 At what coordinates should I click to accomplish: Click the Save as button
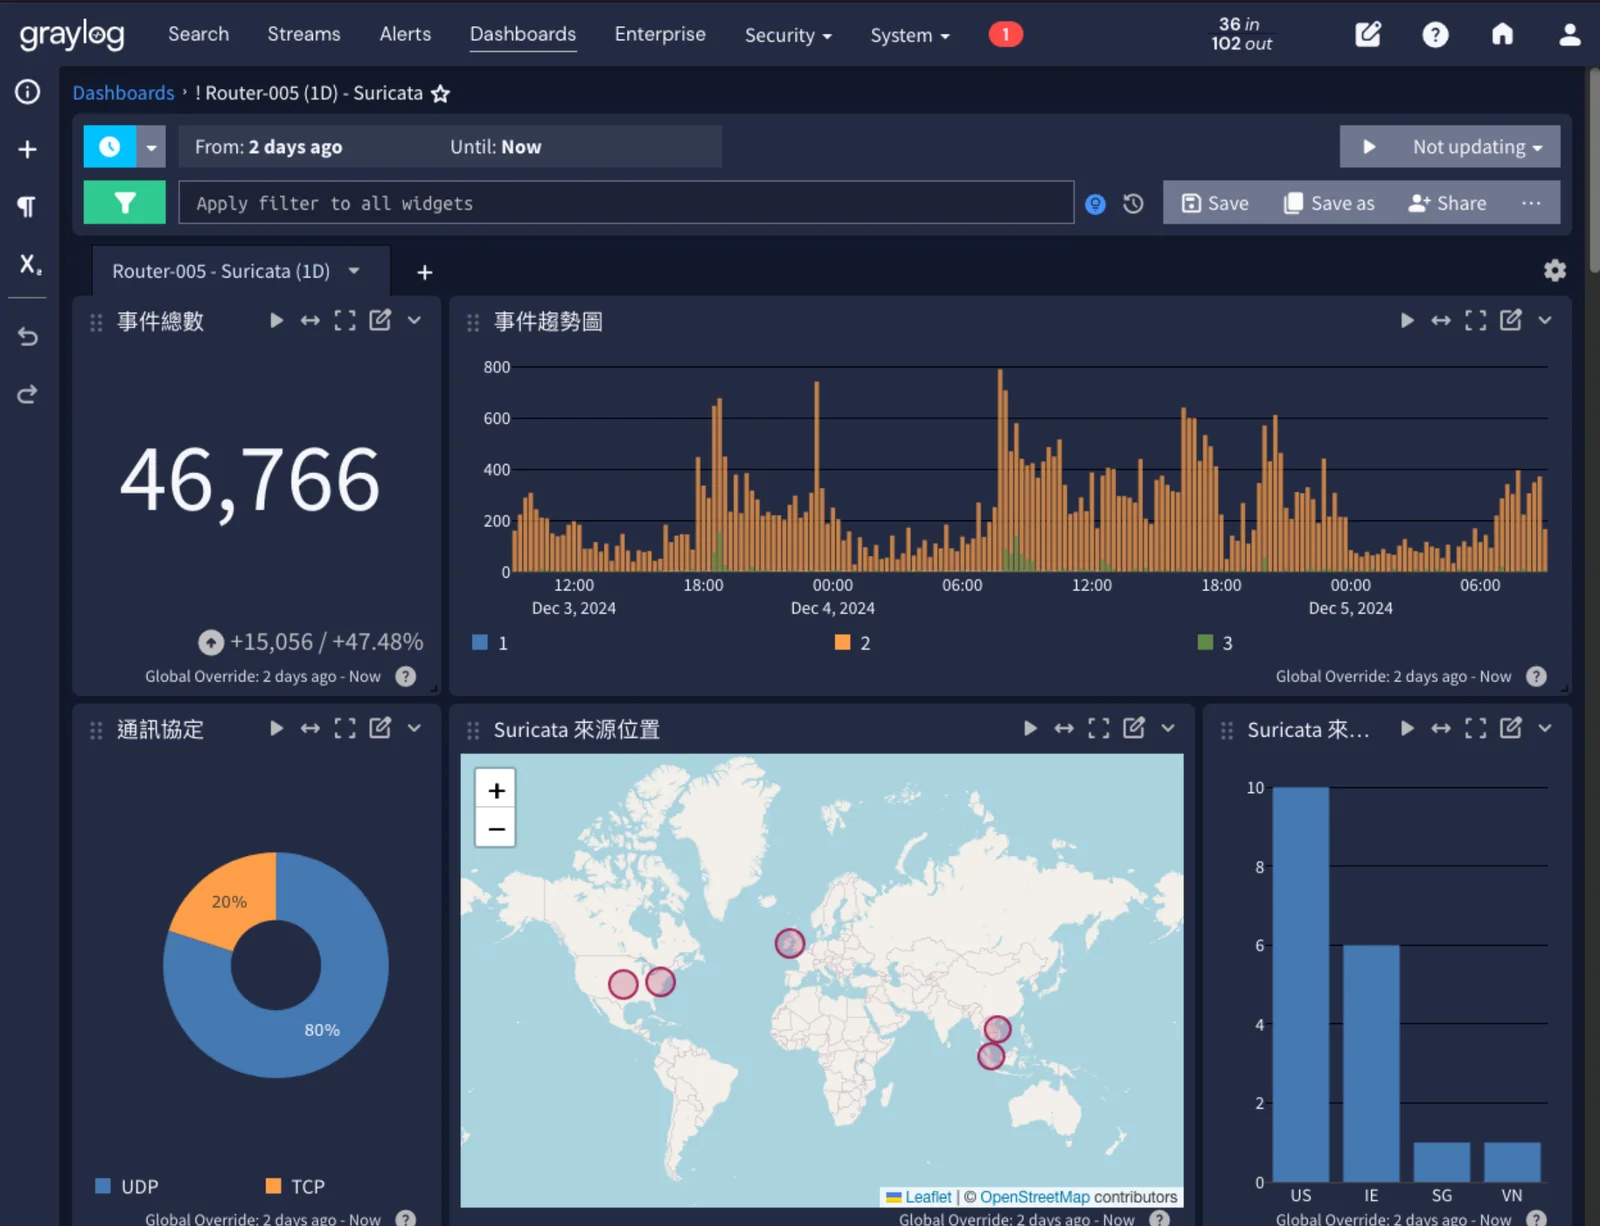[x=1329, y=203]
